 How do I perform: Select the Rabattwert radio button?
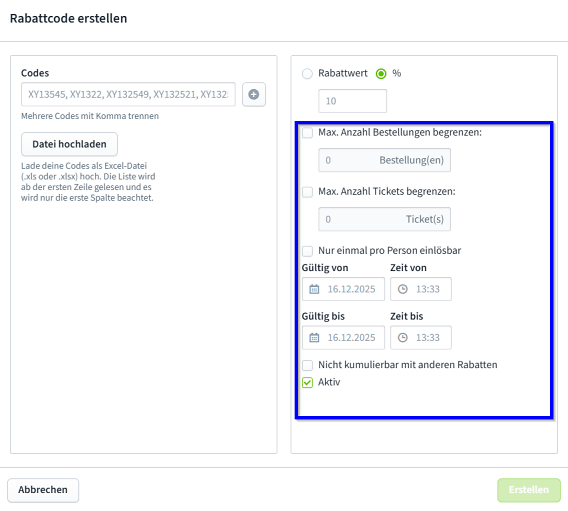click(x=307, y=74)
